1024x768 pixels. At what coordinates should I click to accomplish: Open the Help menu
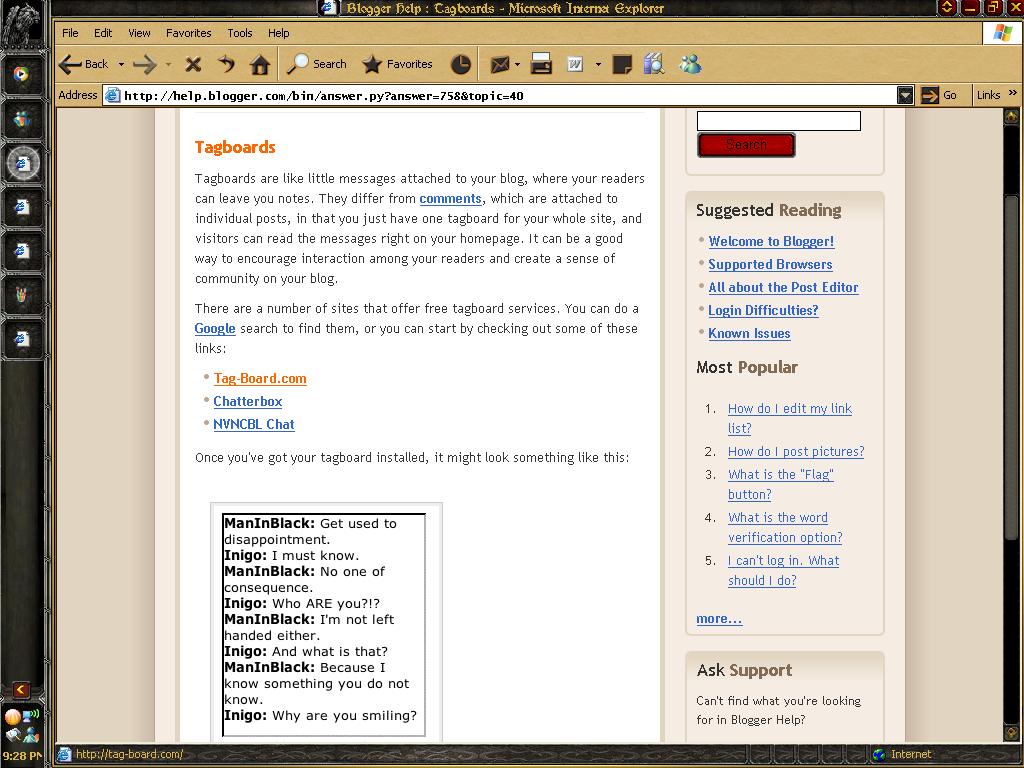pyautogui.click(x=278, y=33)
